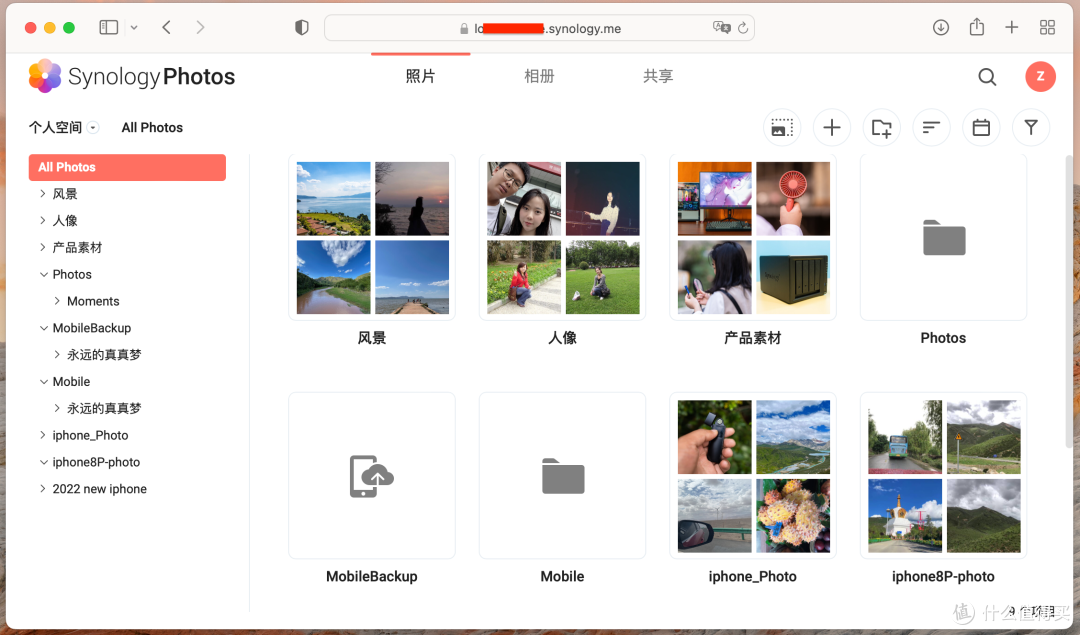
Task: Open the sort options icon
Action: click(x=931, y=128)
